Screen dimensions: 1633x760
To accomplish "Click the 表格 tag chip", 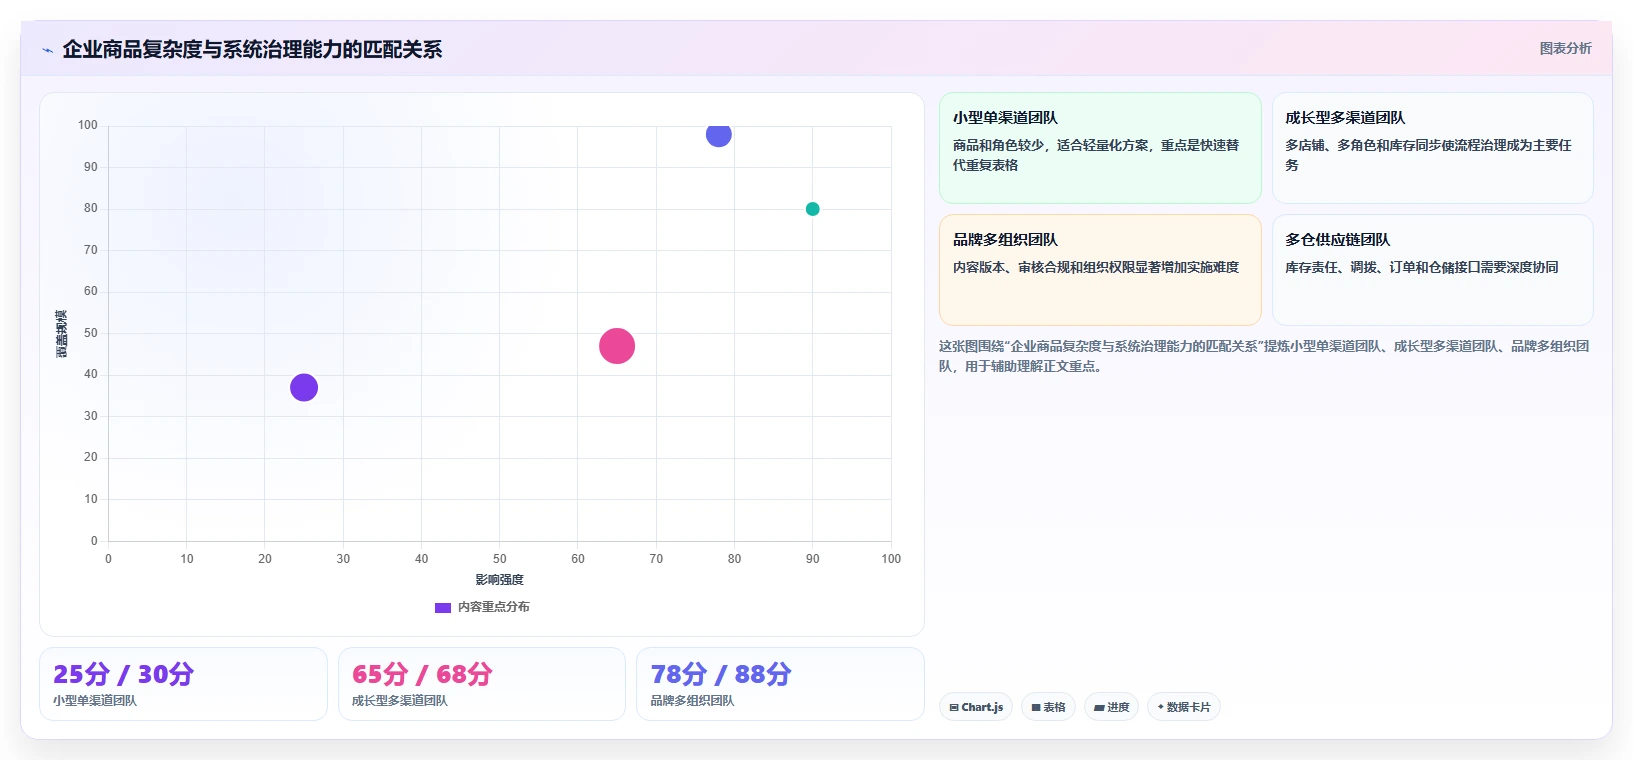I will pos(1048,707).
